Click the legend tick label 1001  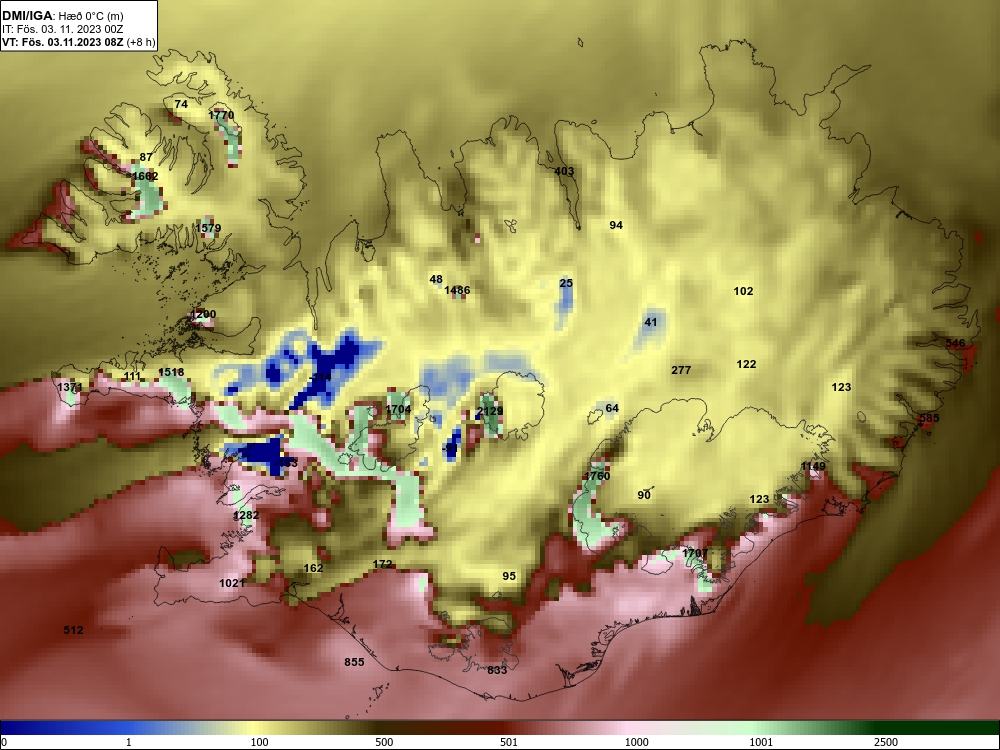tap(761, 742)
